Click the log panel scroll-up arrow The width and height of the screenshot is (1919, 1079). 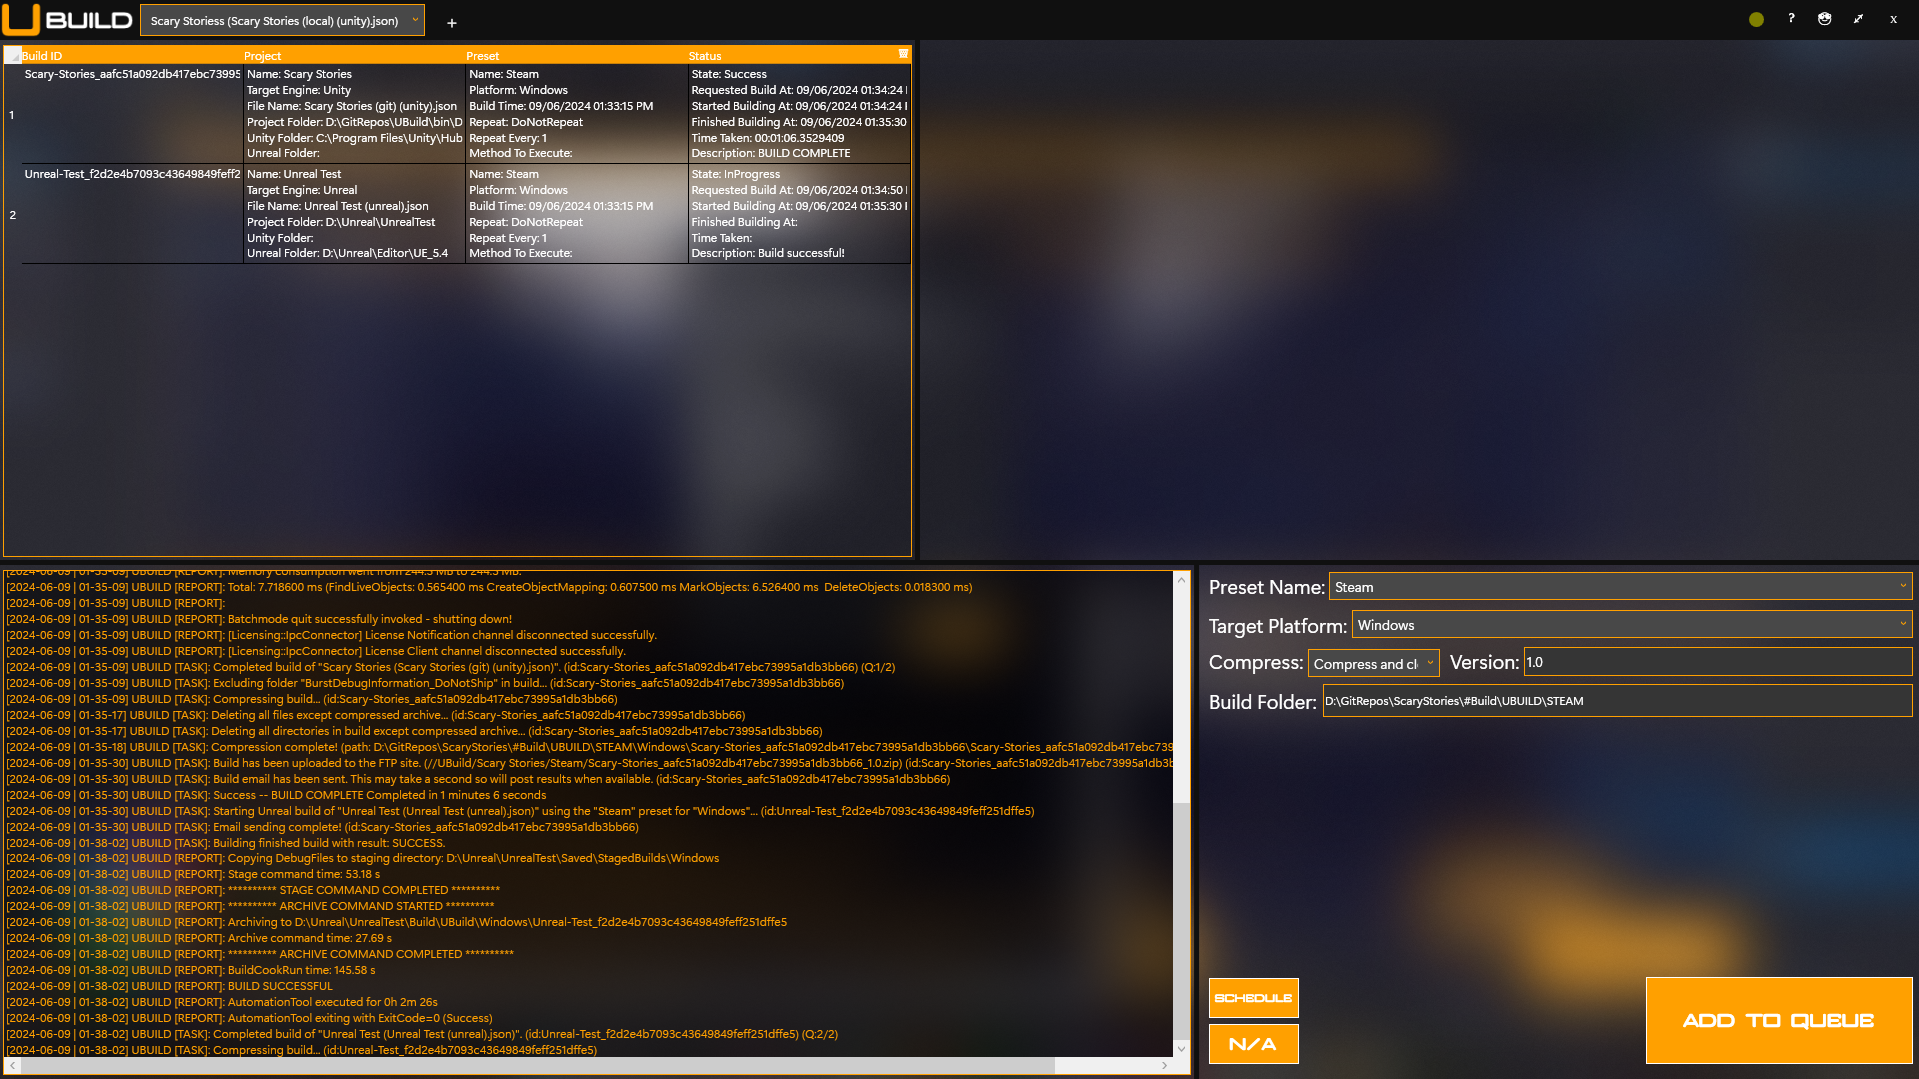1181,580
